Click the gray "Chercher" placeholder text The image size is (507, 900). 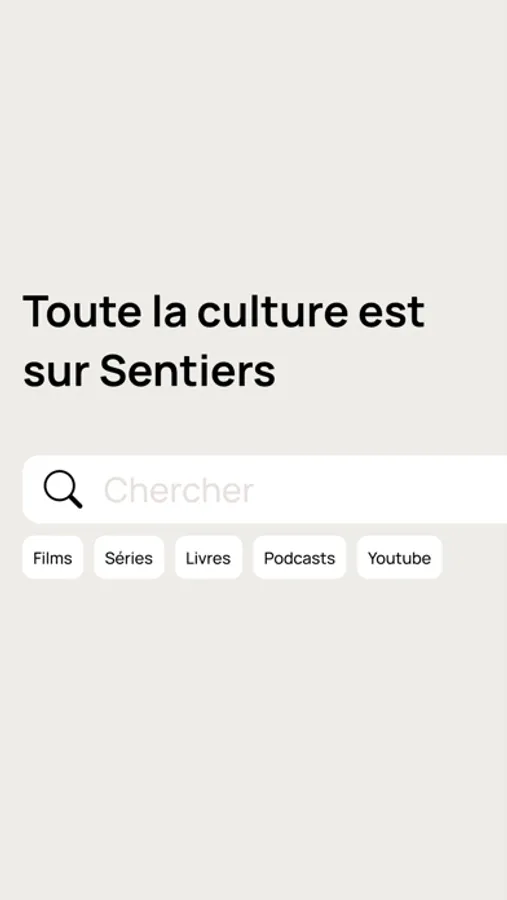click(x=179, y=490)
